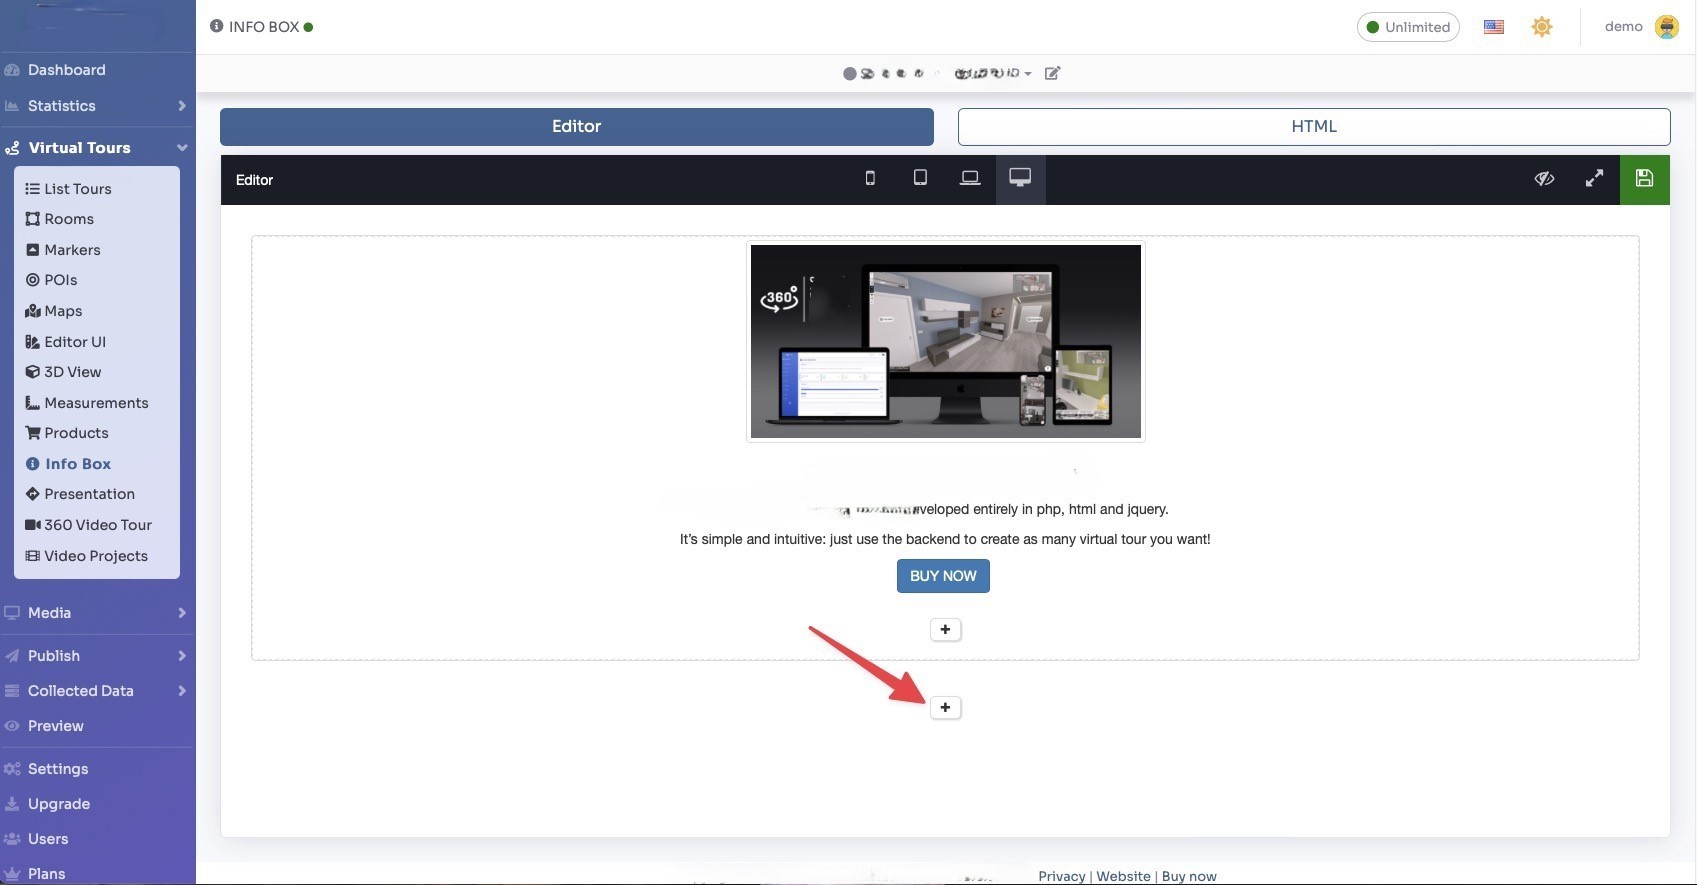Open Editor UI in the sidebar
The width and height of the screenshot is (1697, 885).
[x=74, y=342]
